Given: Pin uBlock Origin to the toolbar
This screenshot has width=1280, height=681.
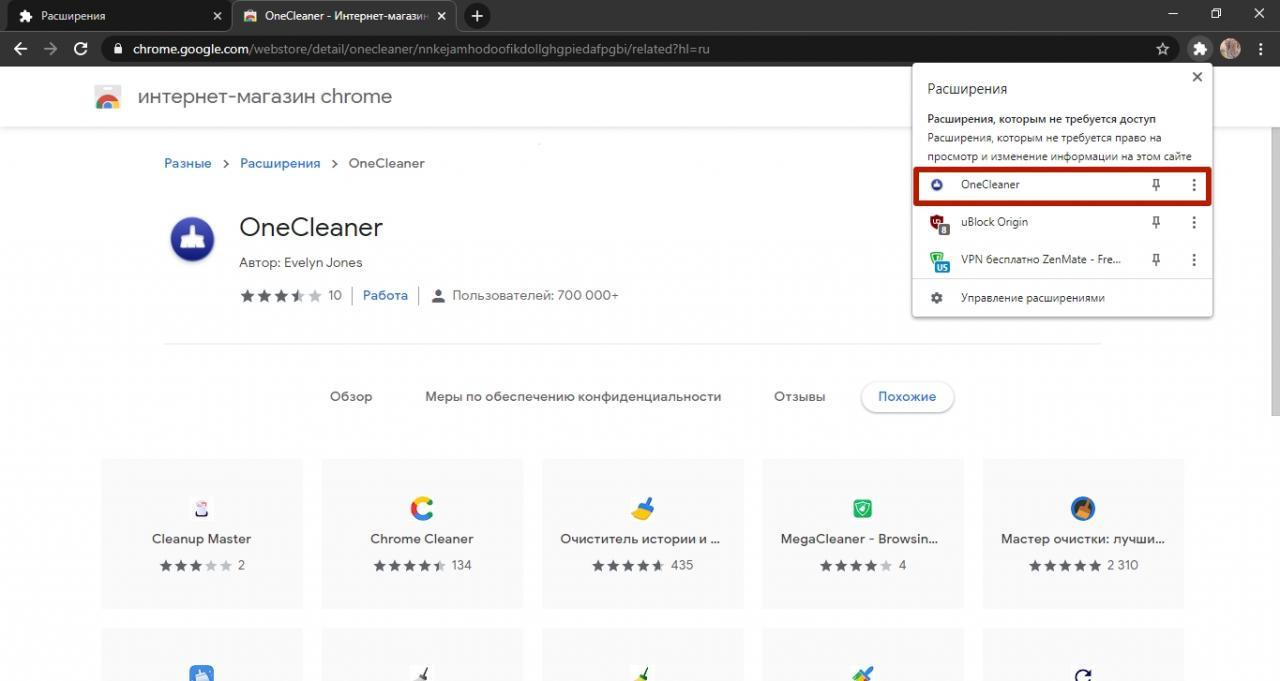Looking at the screenshot, I should click(x=1156, y=222).
